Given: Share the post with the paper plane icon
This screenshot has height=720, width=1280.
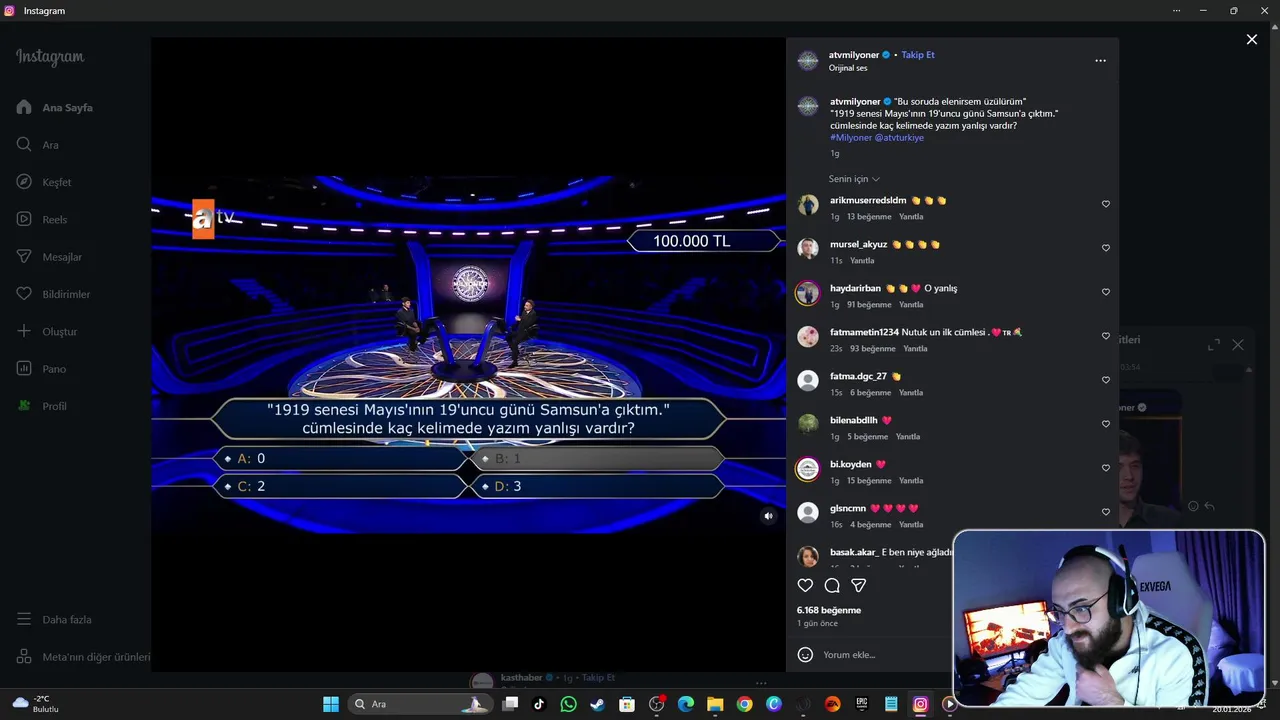Looking at the screenshot, I should 858,585.
